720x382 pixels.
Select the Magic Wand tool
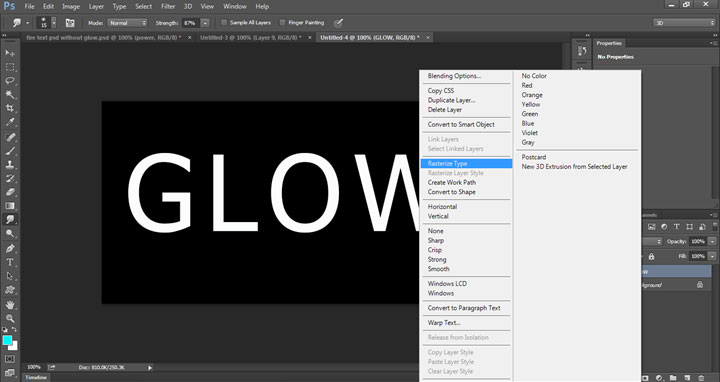[10, 95]
